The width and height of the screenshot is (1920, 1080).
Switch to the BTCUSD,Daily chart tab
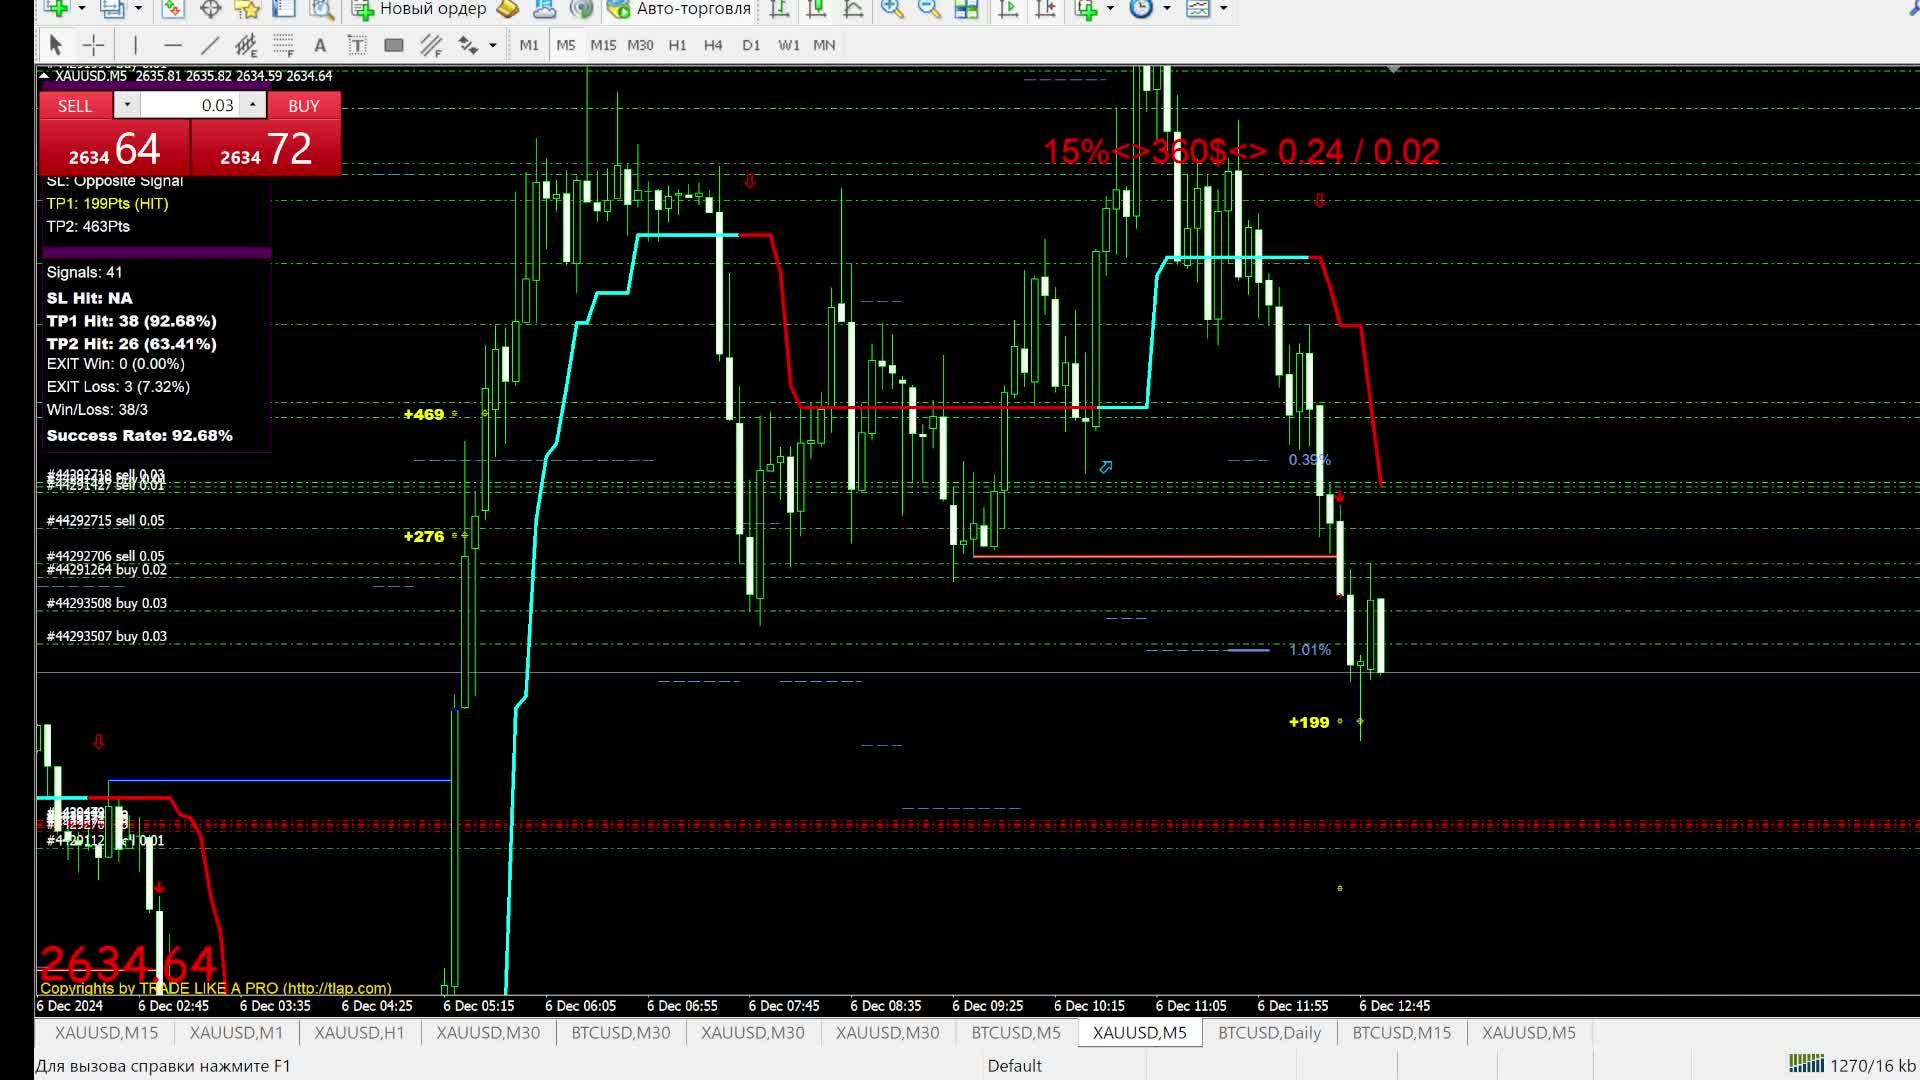1268,1033
